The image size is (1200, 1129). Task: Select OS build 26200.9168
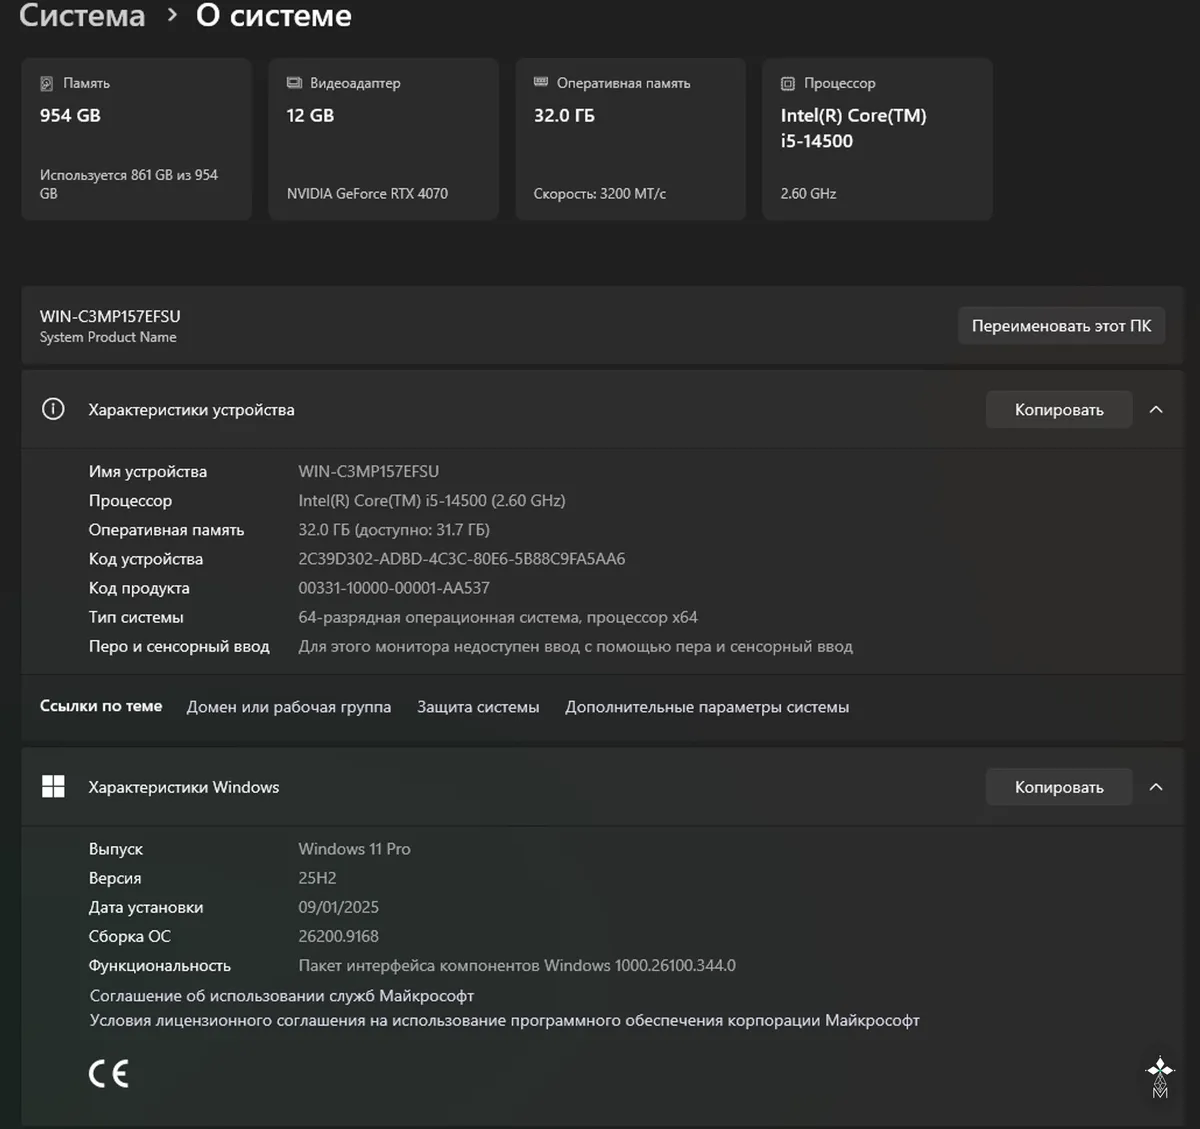pos(338,936)
